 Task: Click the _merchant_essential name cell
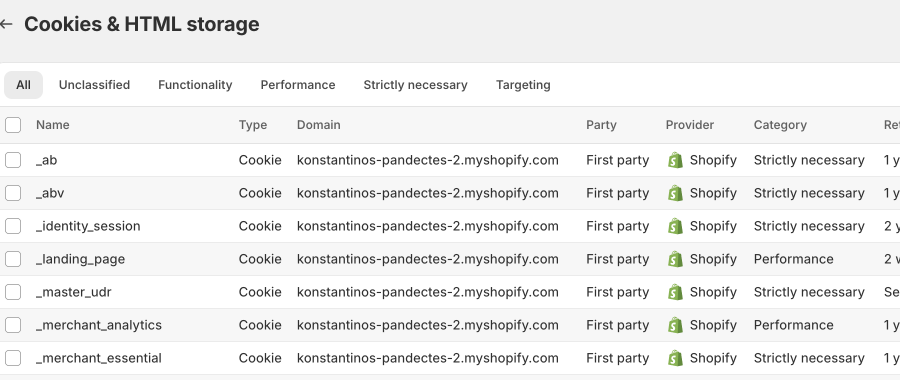pos(99,358)
